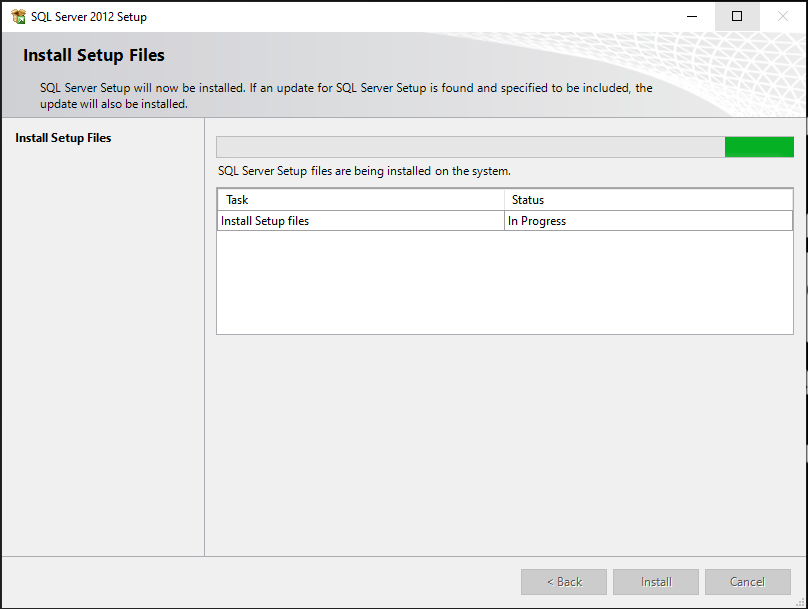Click the setup files being installed message

(x=364, y=171)
